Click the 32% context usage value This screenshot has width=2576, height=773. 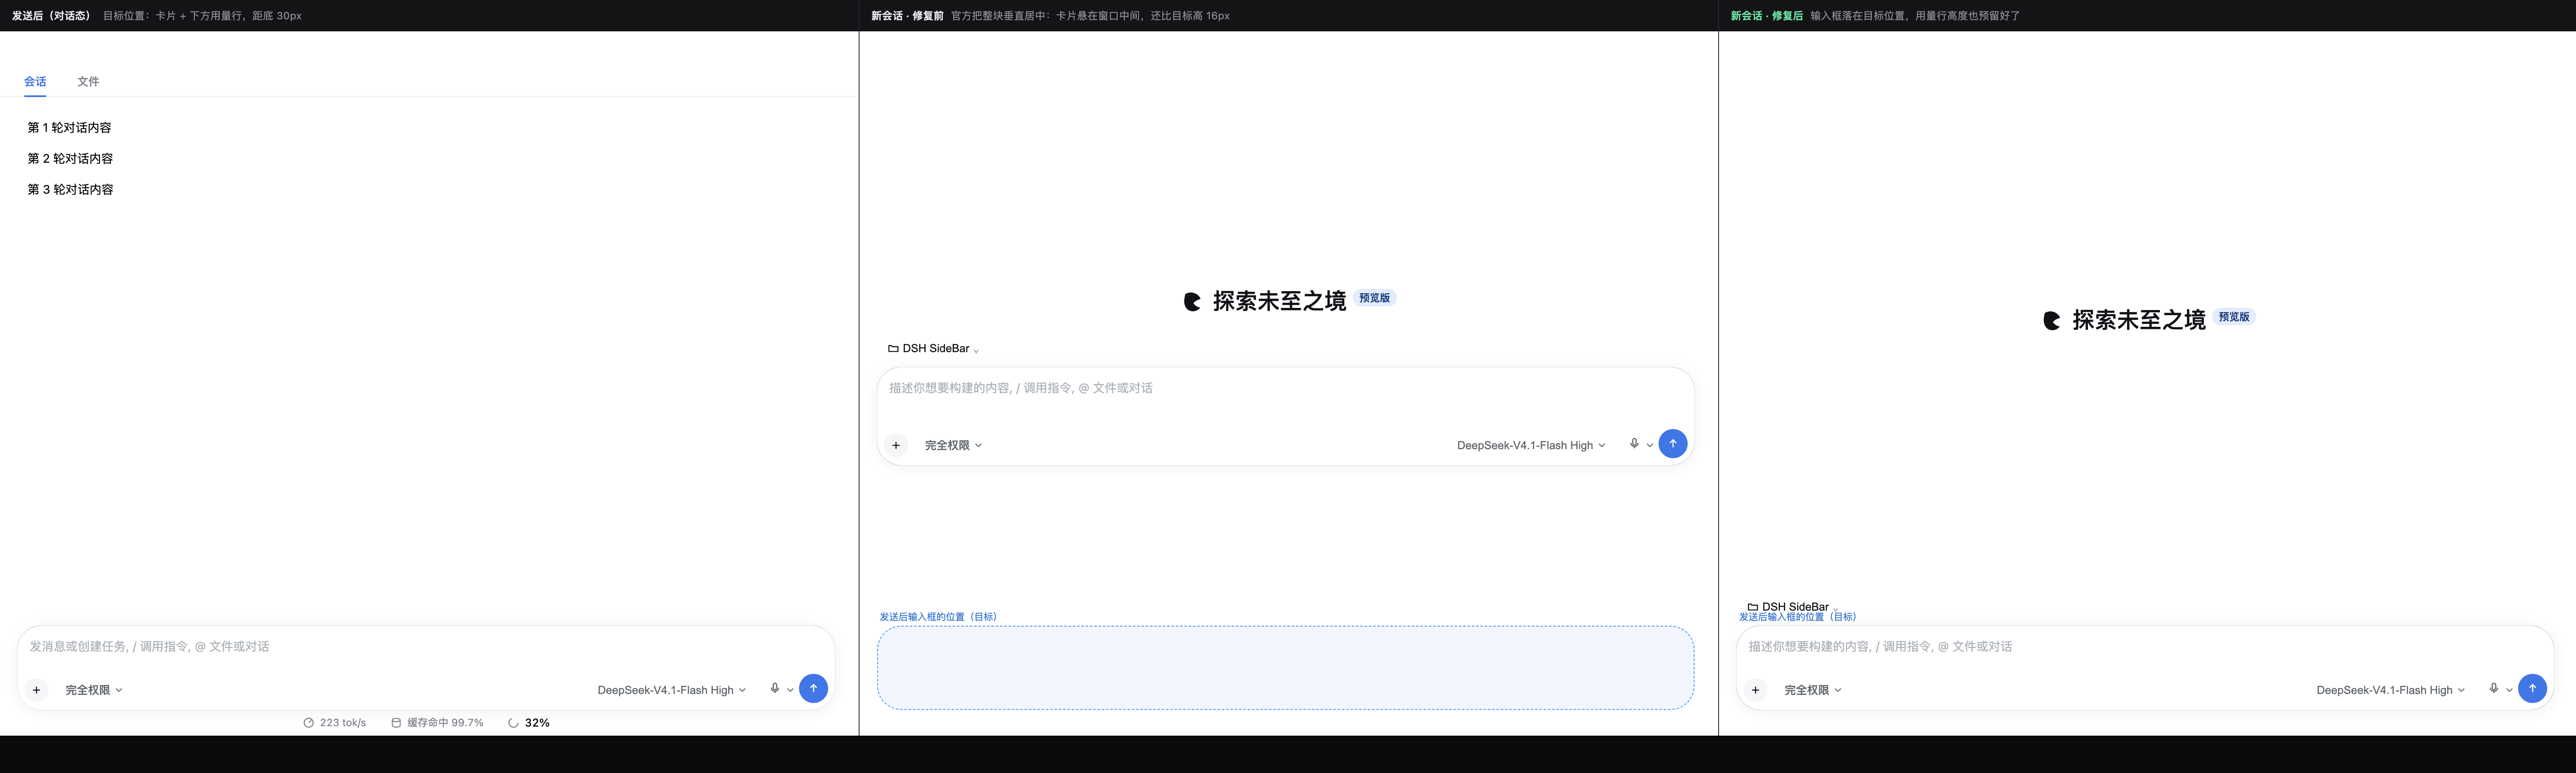537,723
